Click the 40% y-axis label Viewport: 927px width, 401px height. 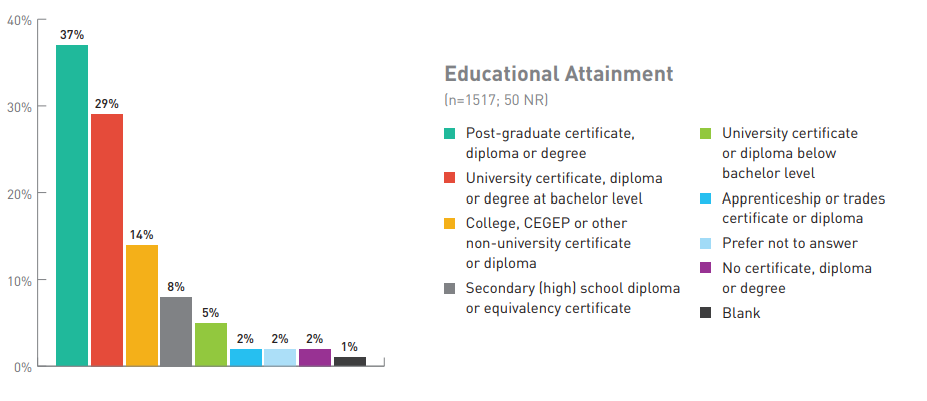[x=18, y=20]
